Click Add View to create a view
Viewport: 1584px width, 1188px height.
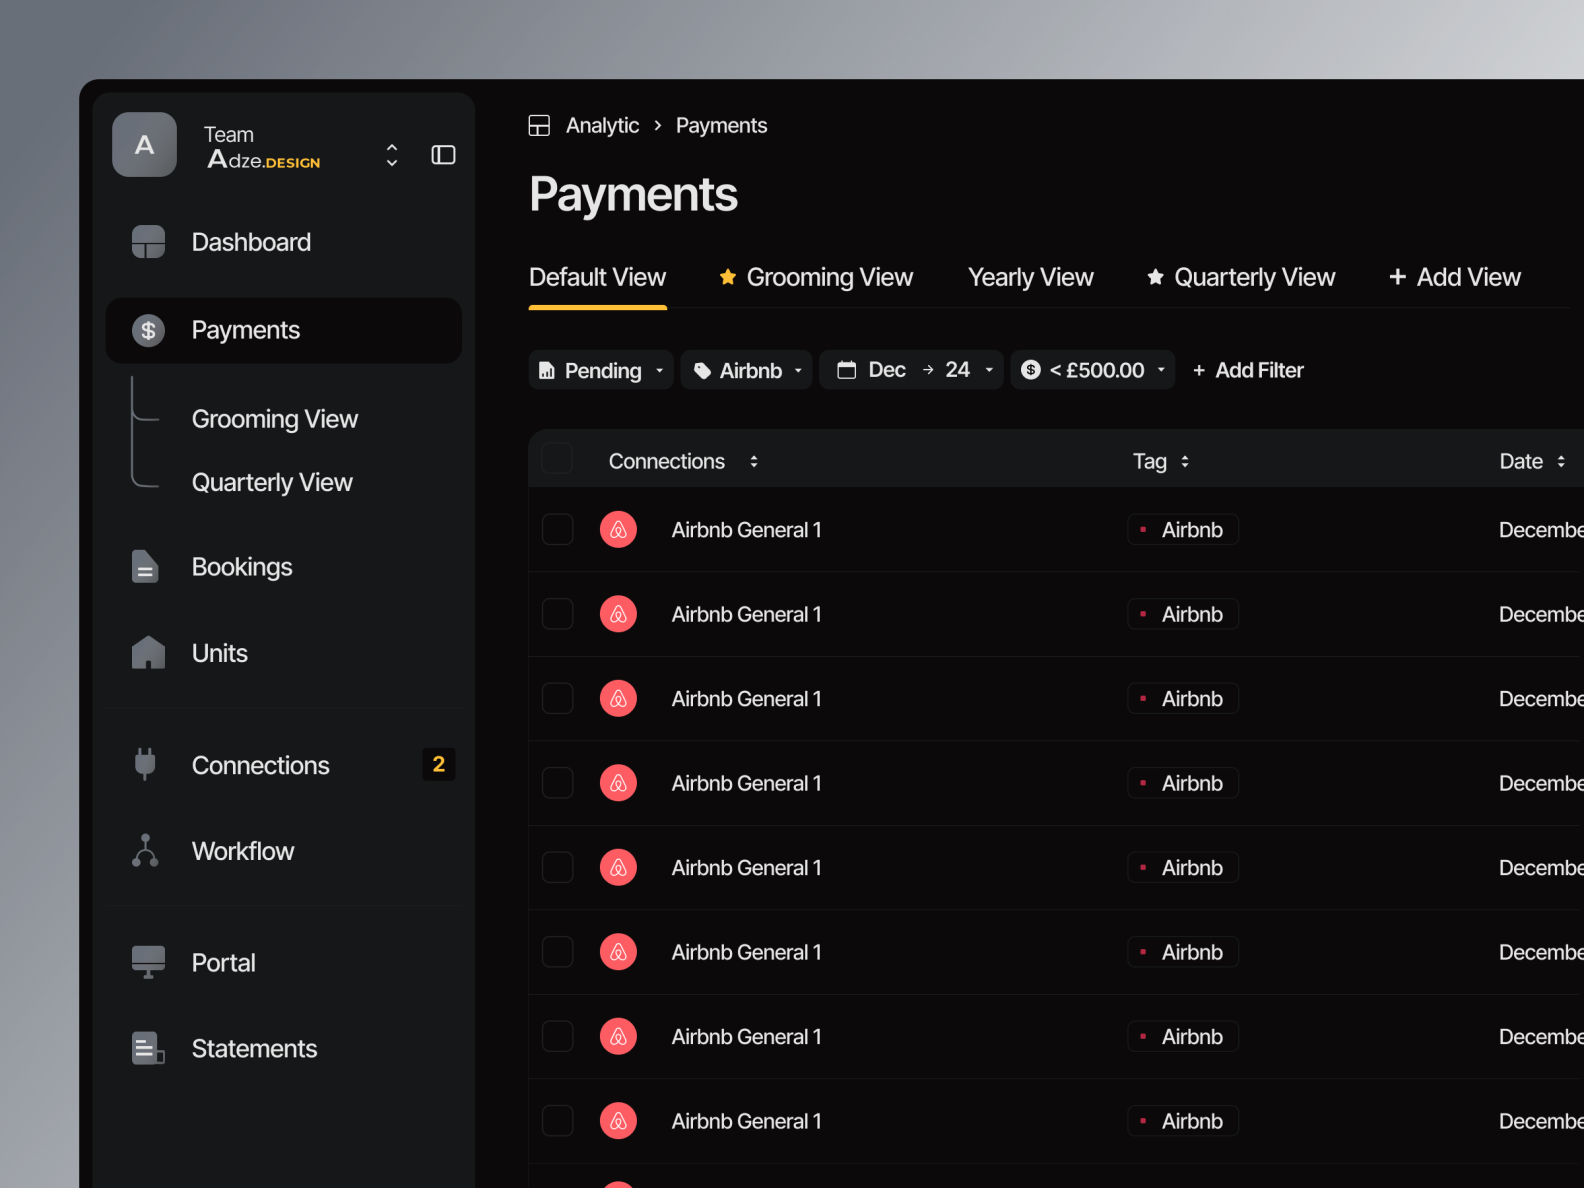(x=1455, y=277)
